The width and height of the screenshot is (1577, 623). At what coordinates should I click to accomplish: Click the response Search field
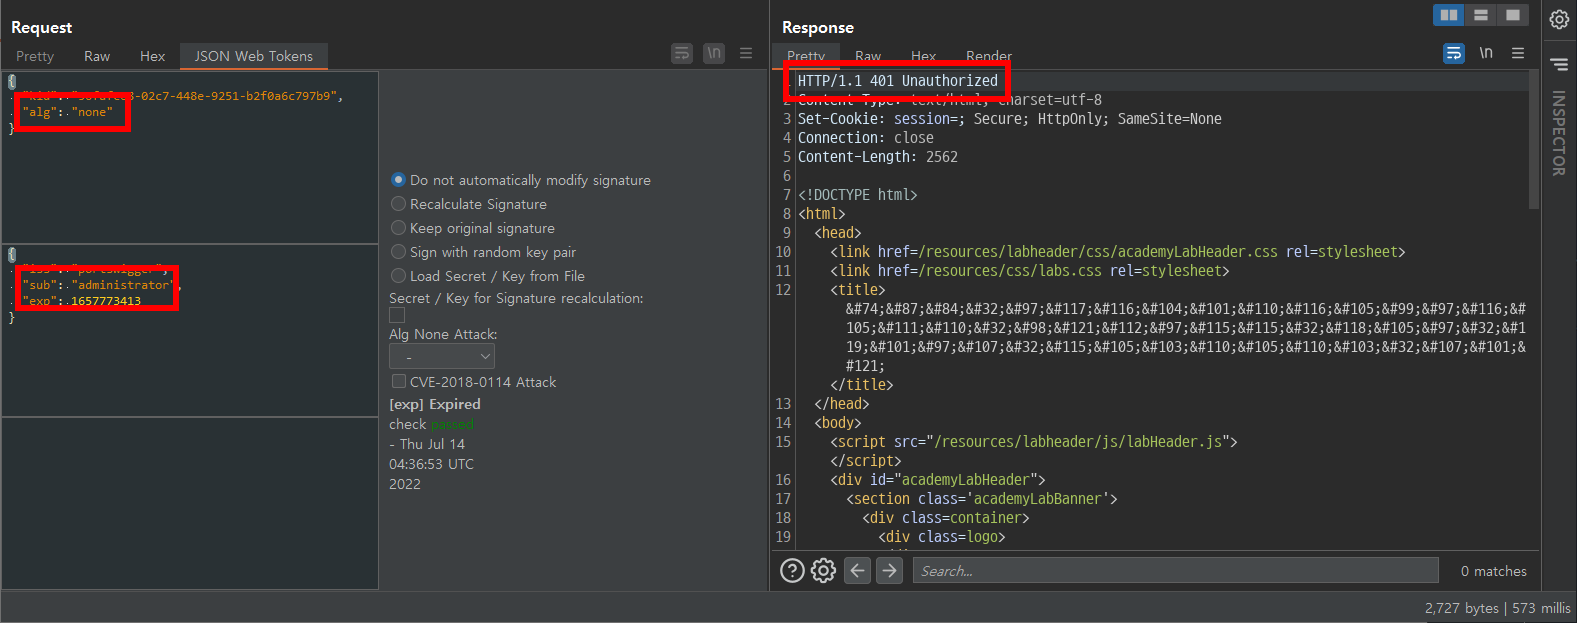(x=1175, y=570)
